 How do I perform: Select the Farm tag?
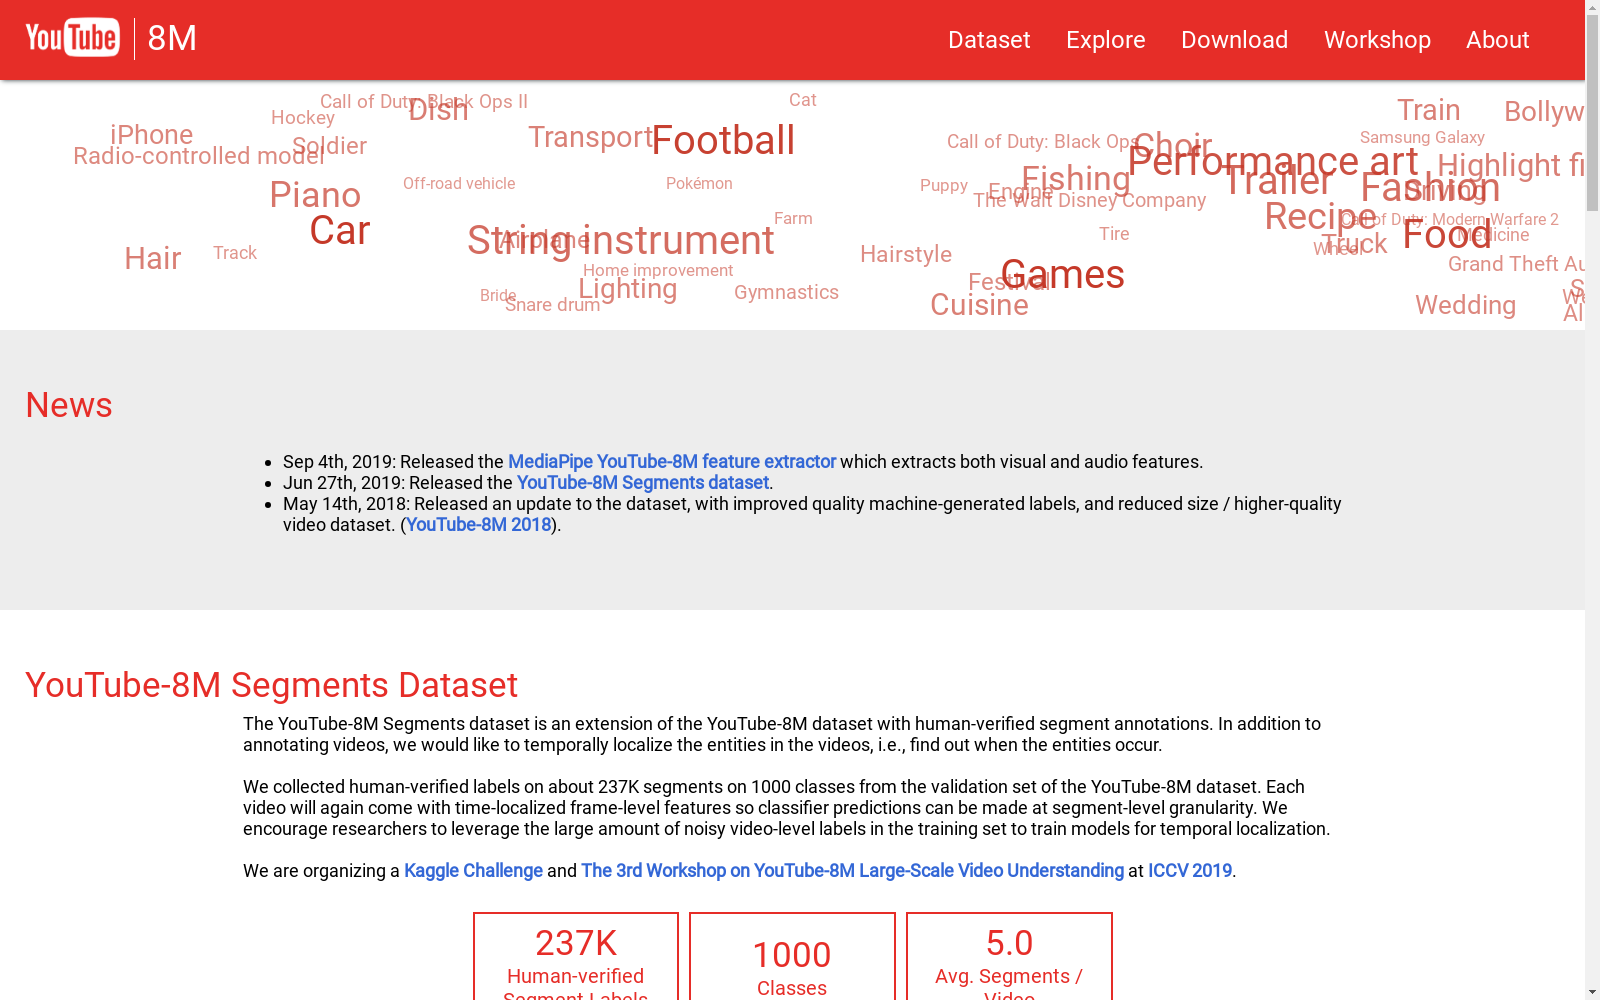pyautogui.click(x=793, y=219)
